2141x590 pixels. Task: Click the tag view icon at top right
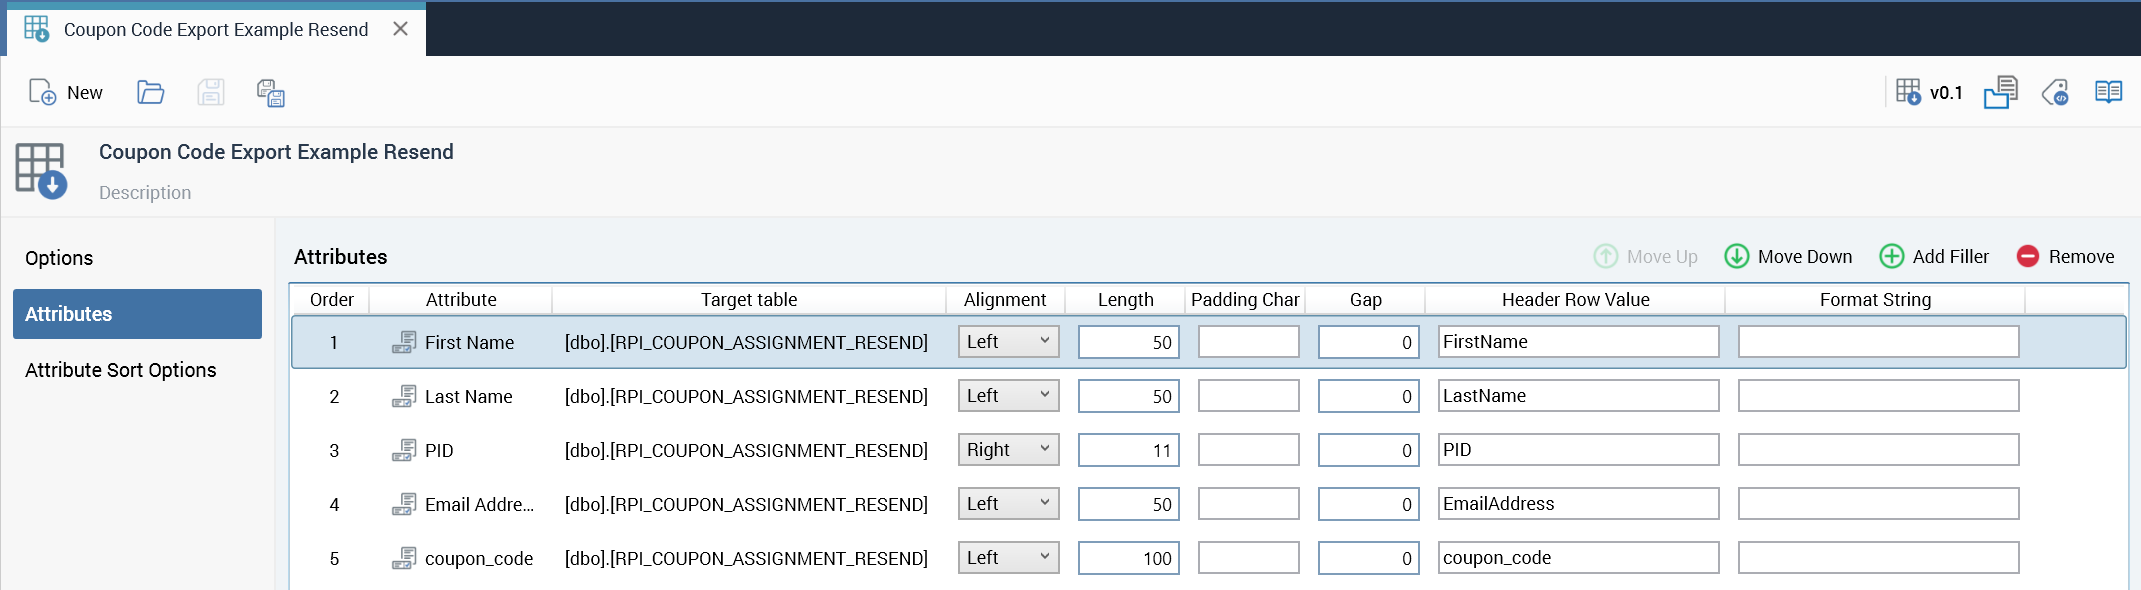[2055, 92]
